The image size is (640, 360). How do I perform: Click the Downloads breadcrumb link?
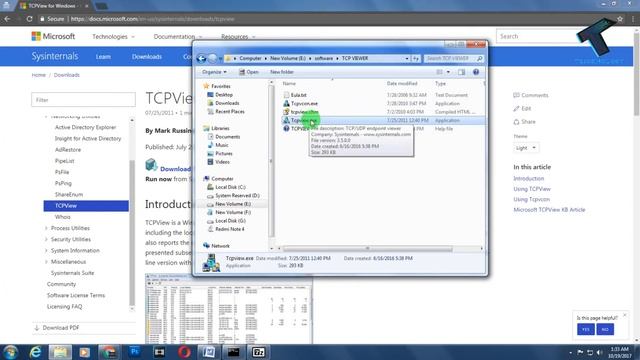pyautogui.click(x=67, y=75)
